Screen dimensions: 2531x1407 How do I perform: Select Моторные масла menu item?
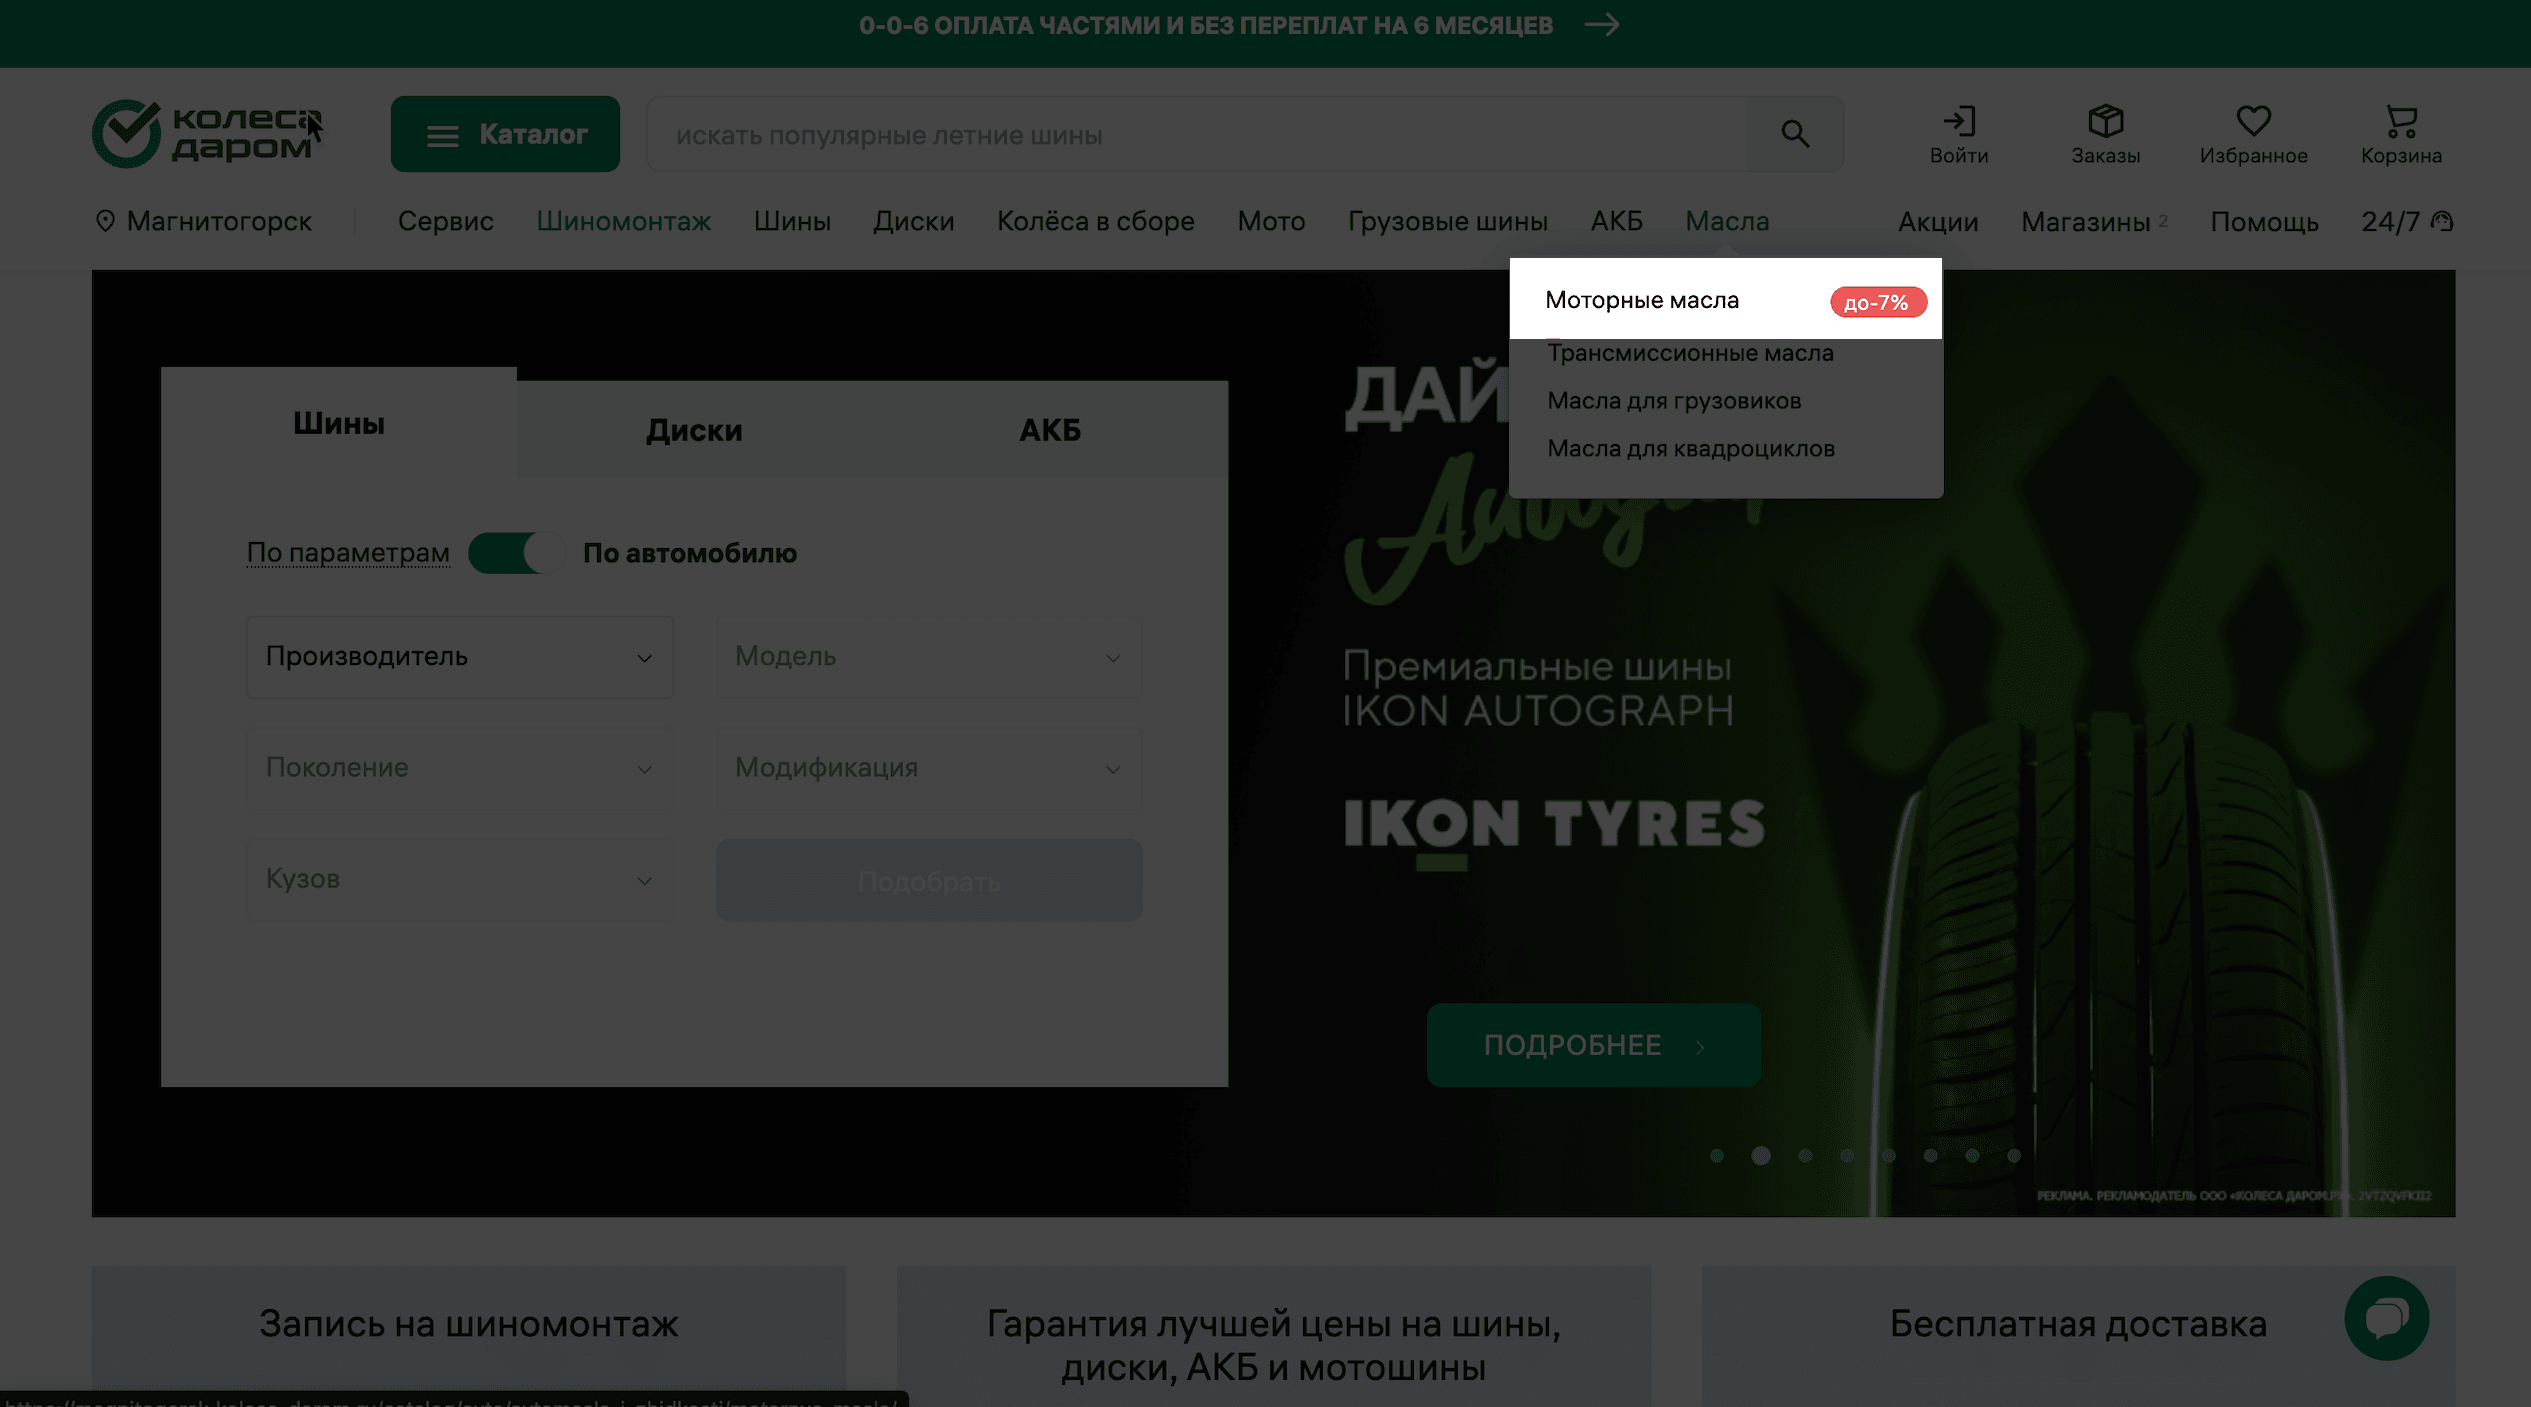point(1642,300)
